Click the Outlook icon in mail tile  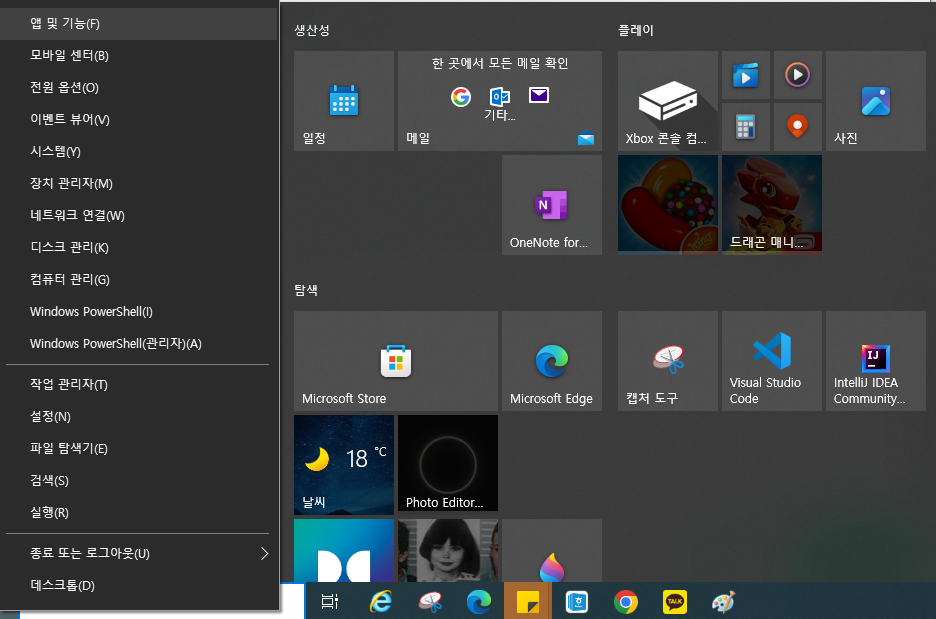pyautogui.click(x=500, y=96)
